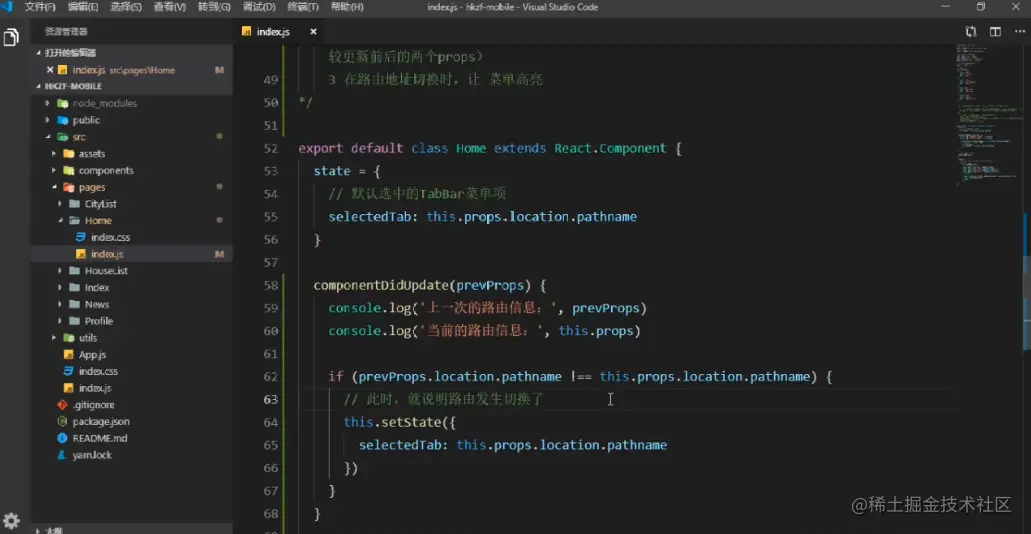1031x534 pixels.
Task: Click the 资源管理器 panel title
Action: click(66, 32)
